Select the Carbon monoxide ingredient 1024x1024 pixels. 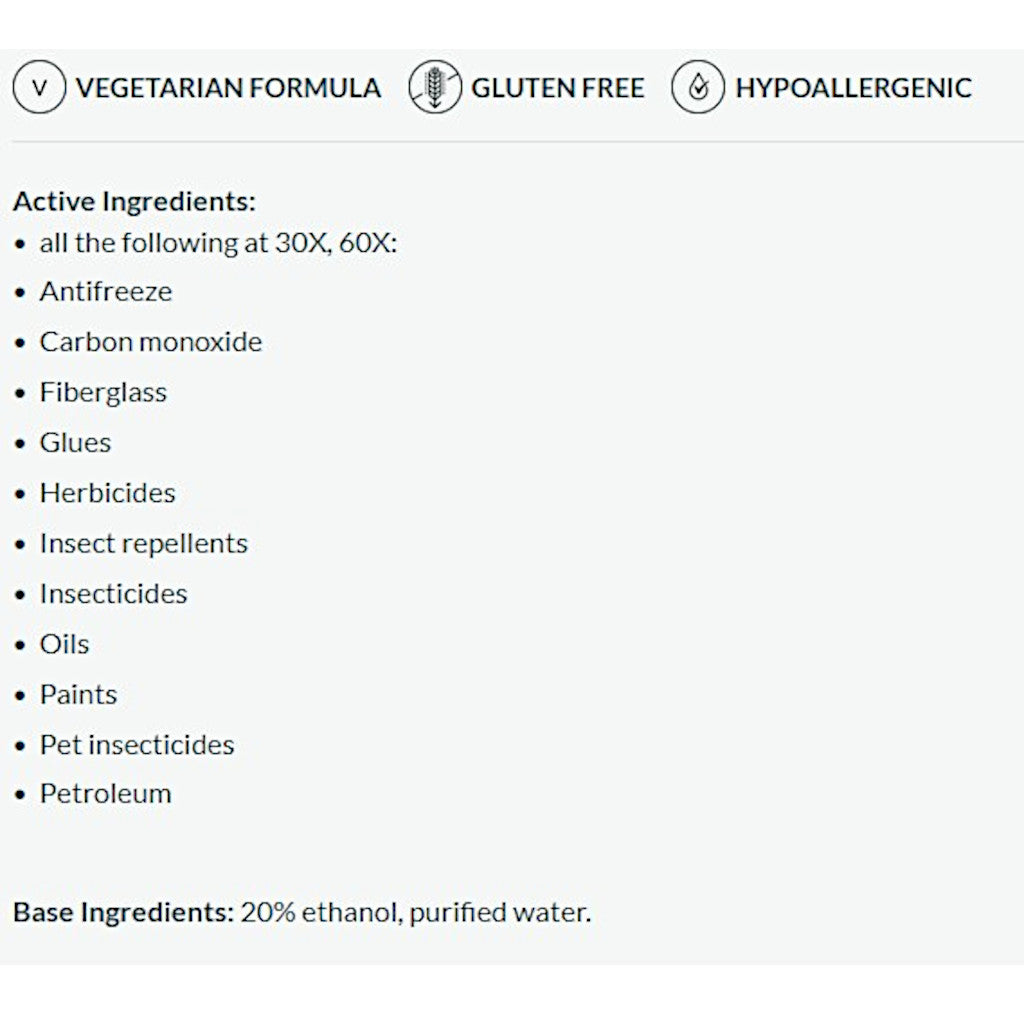pyautogui.click(x=151, y=342)
